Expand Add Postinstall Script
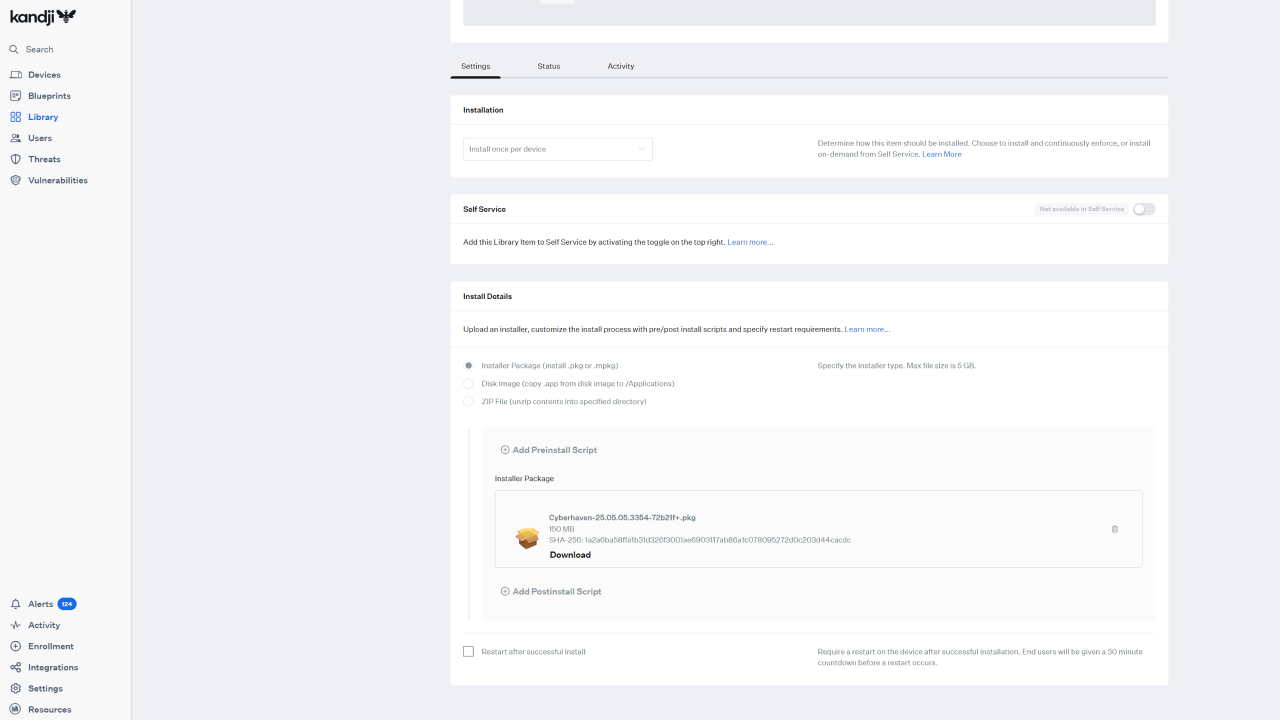This screenshot has width=1280, height=720. point(551,592)
